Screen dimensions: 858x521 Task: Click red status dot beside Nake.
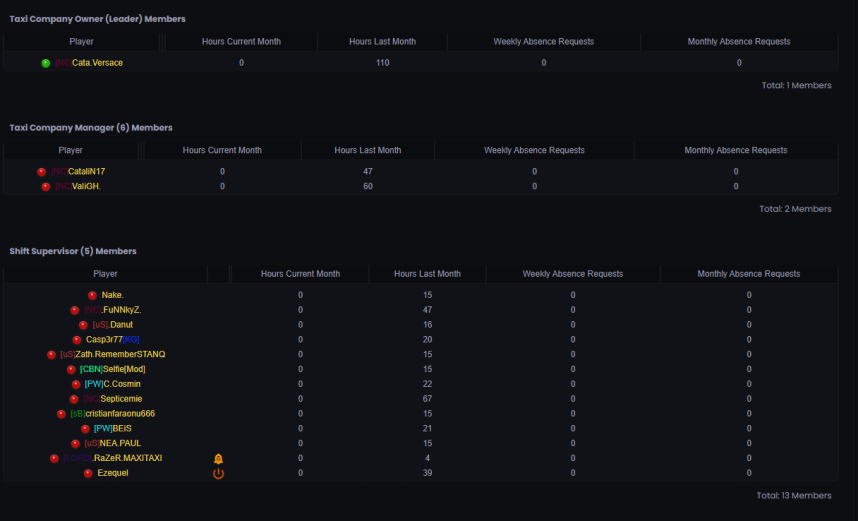click(x=92, y=296)
